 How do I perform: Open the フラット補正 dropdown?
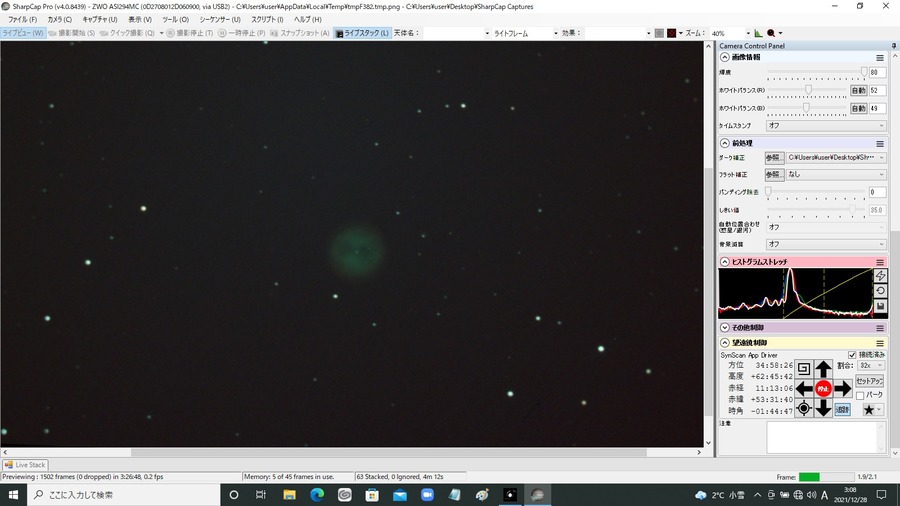pos(836,174)
